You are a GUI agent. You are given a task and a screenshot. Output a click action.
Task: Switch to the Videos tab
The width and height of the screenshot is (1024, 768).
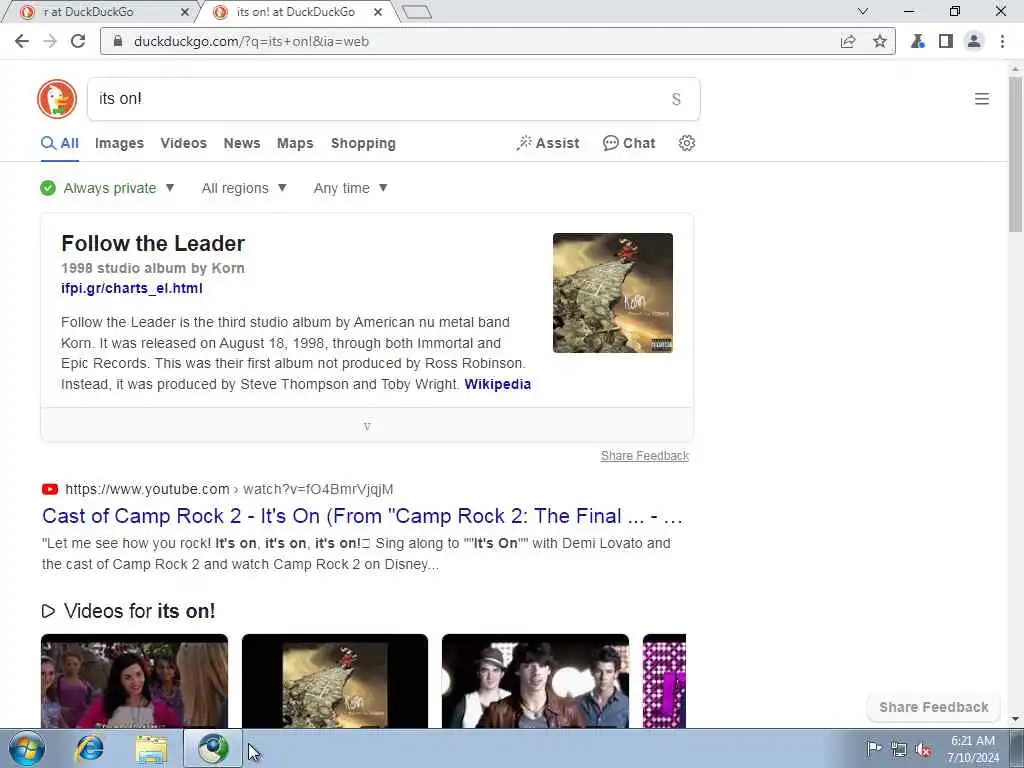coord(184,143)
